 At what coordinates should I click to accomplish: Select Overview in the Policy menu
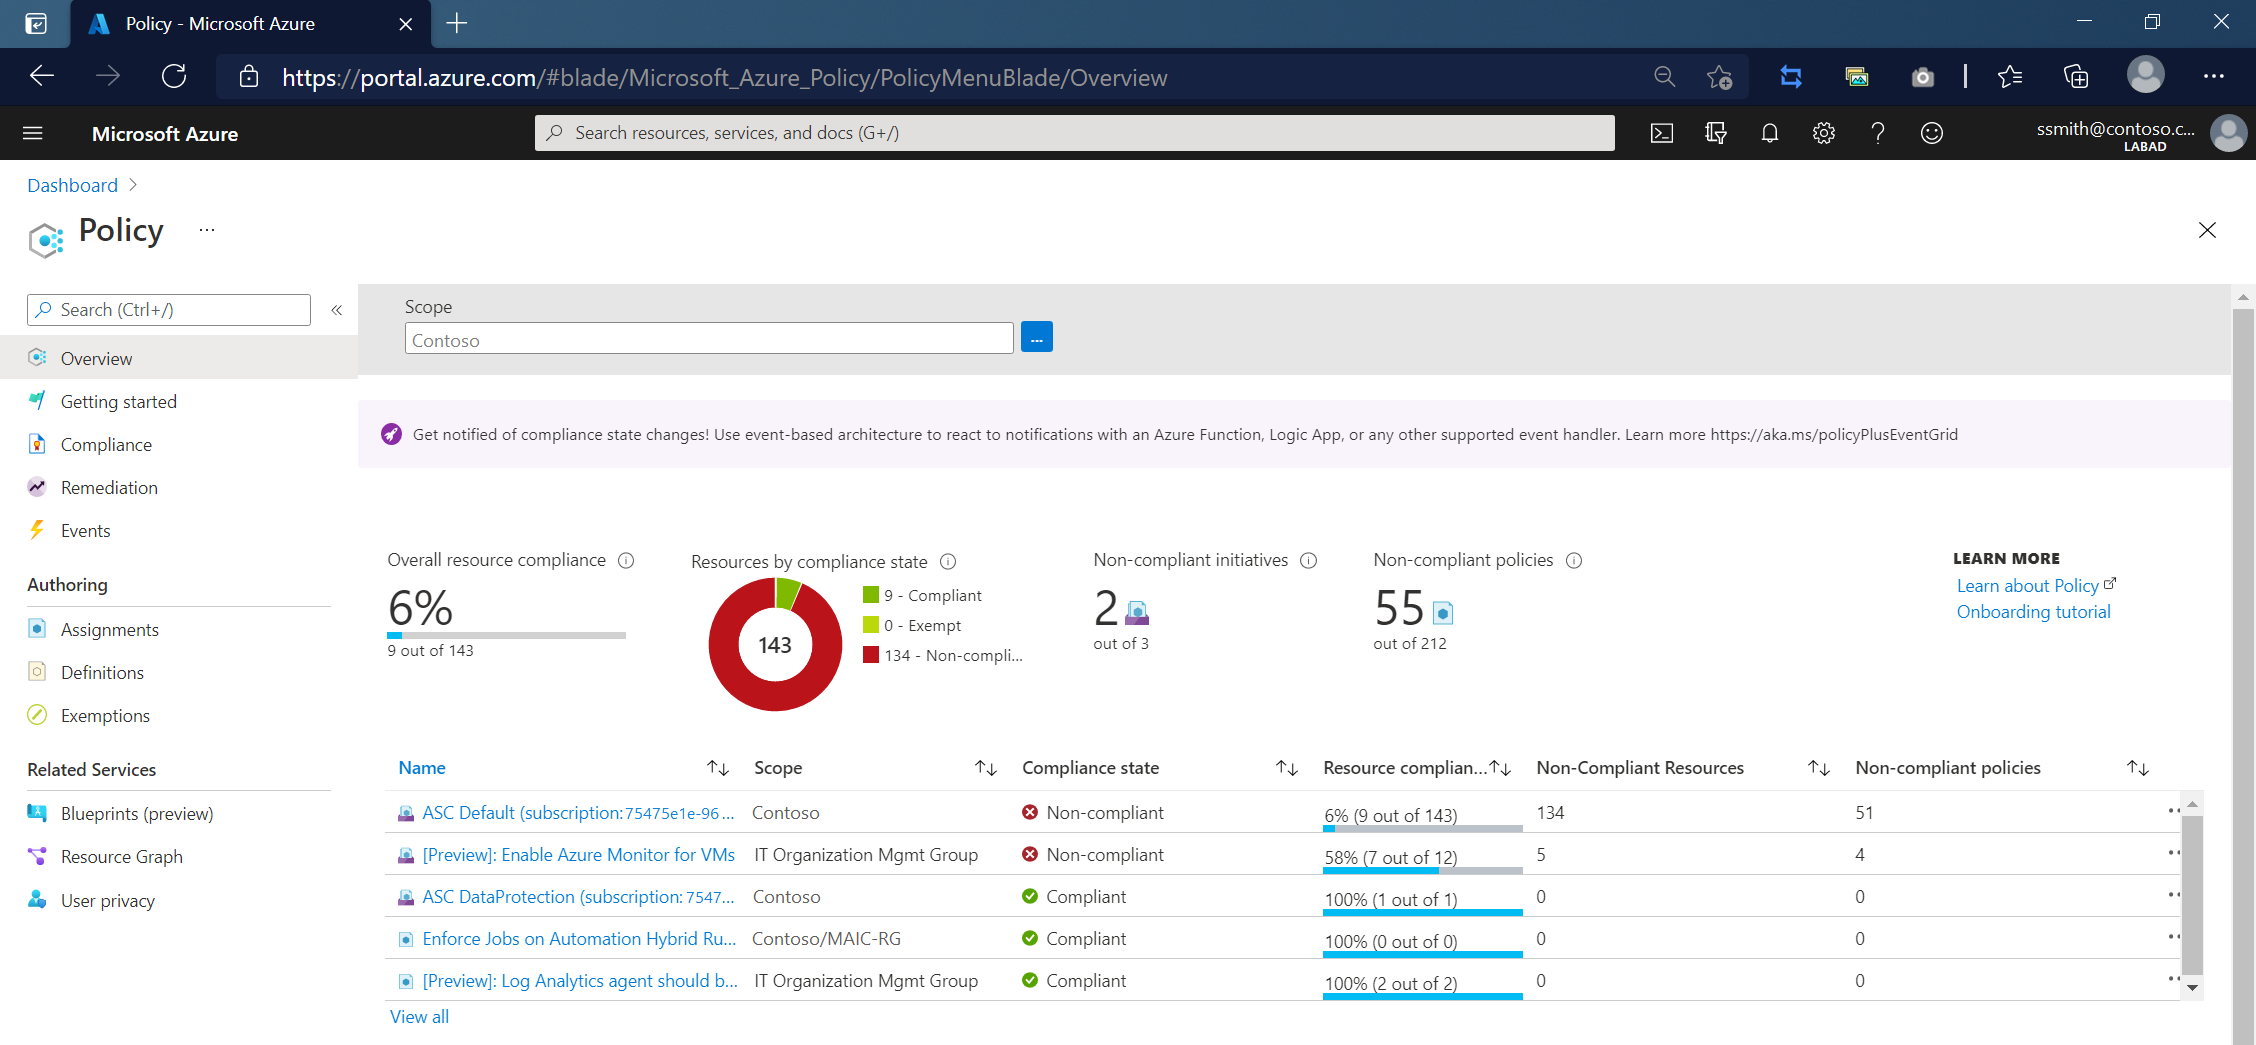(96, 357)
